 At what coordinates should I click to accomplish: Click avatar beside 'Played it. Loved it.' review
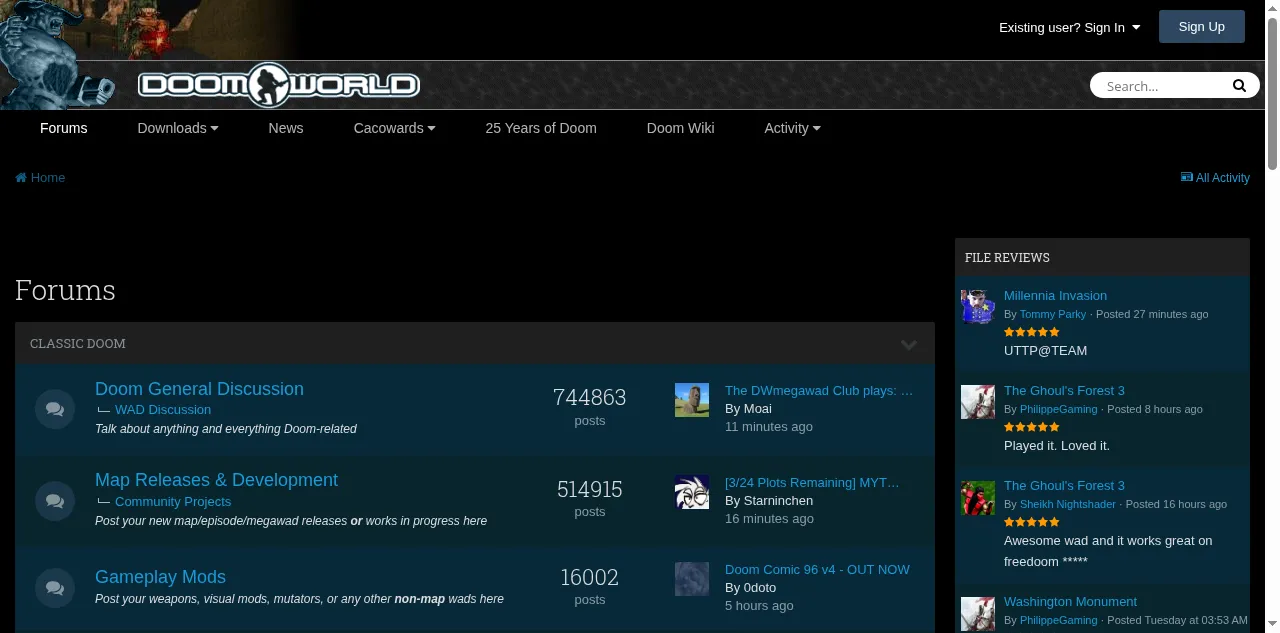[x=978, y=402]
